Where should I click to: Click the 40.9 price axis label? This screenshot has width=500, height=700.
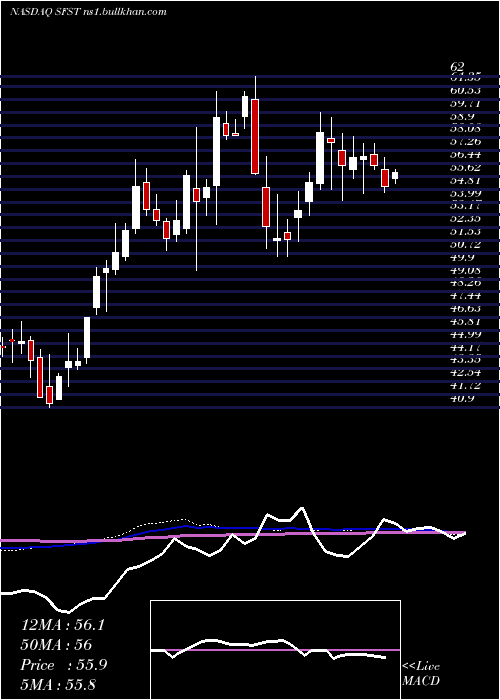462,398
